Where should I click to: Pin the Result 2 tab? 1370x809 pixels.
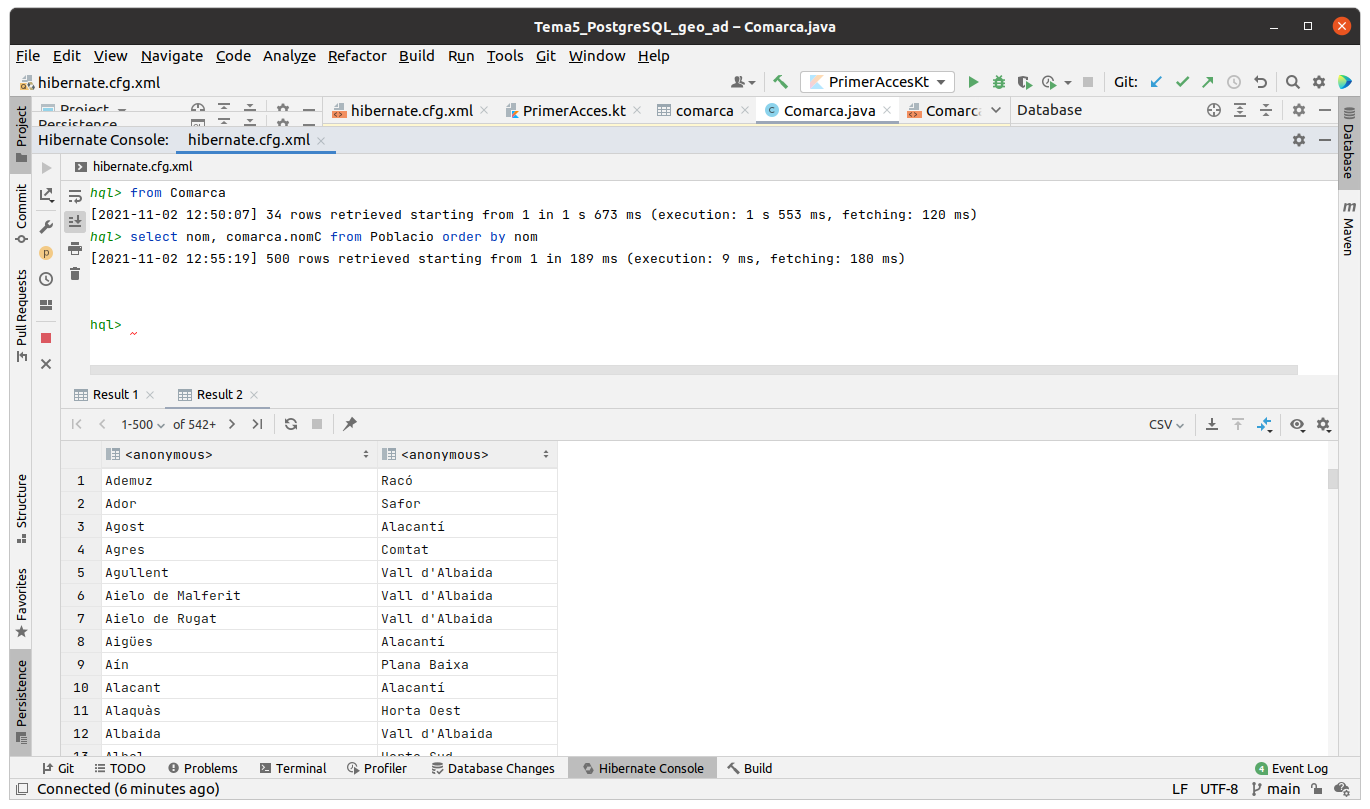[349, 424]
